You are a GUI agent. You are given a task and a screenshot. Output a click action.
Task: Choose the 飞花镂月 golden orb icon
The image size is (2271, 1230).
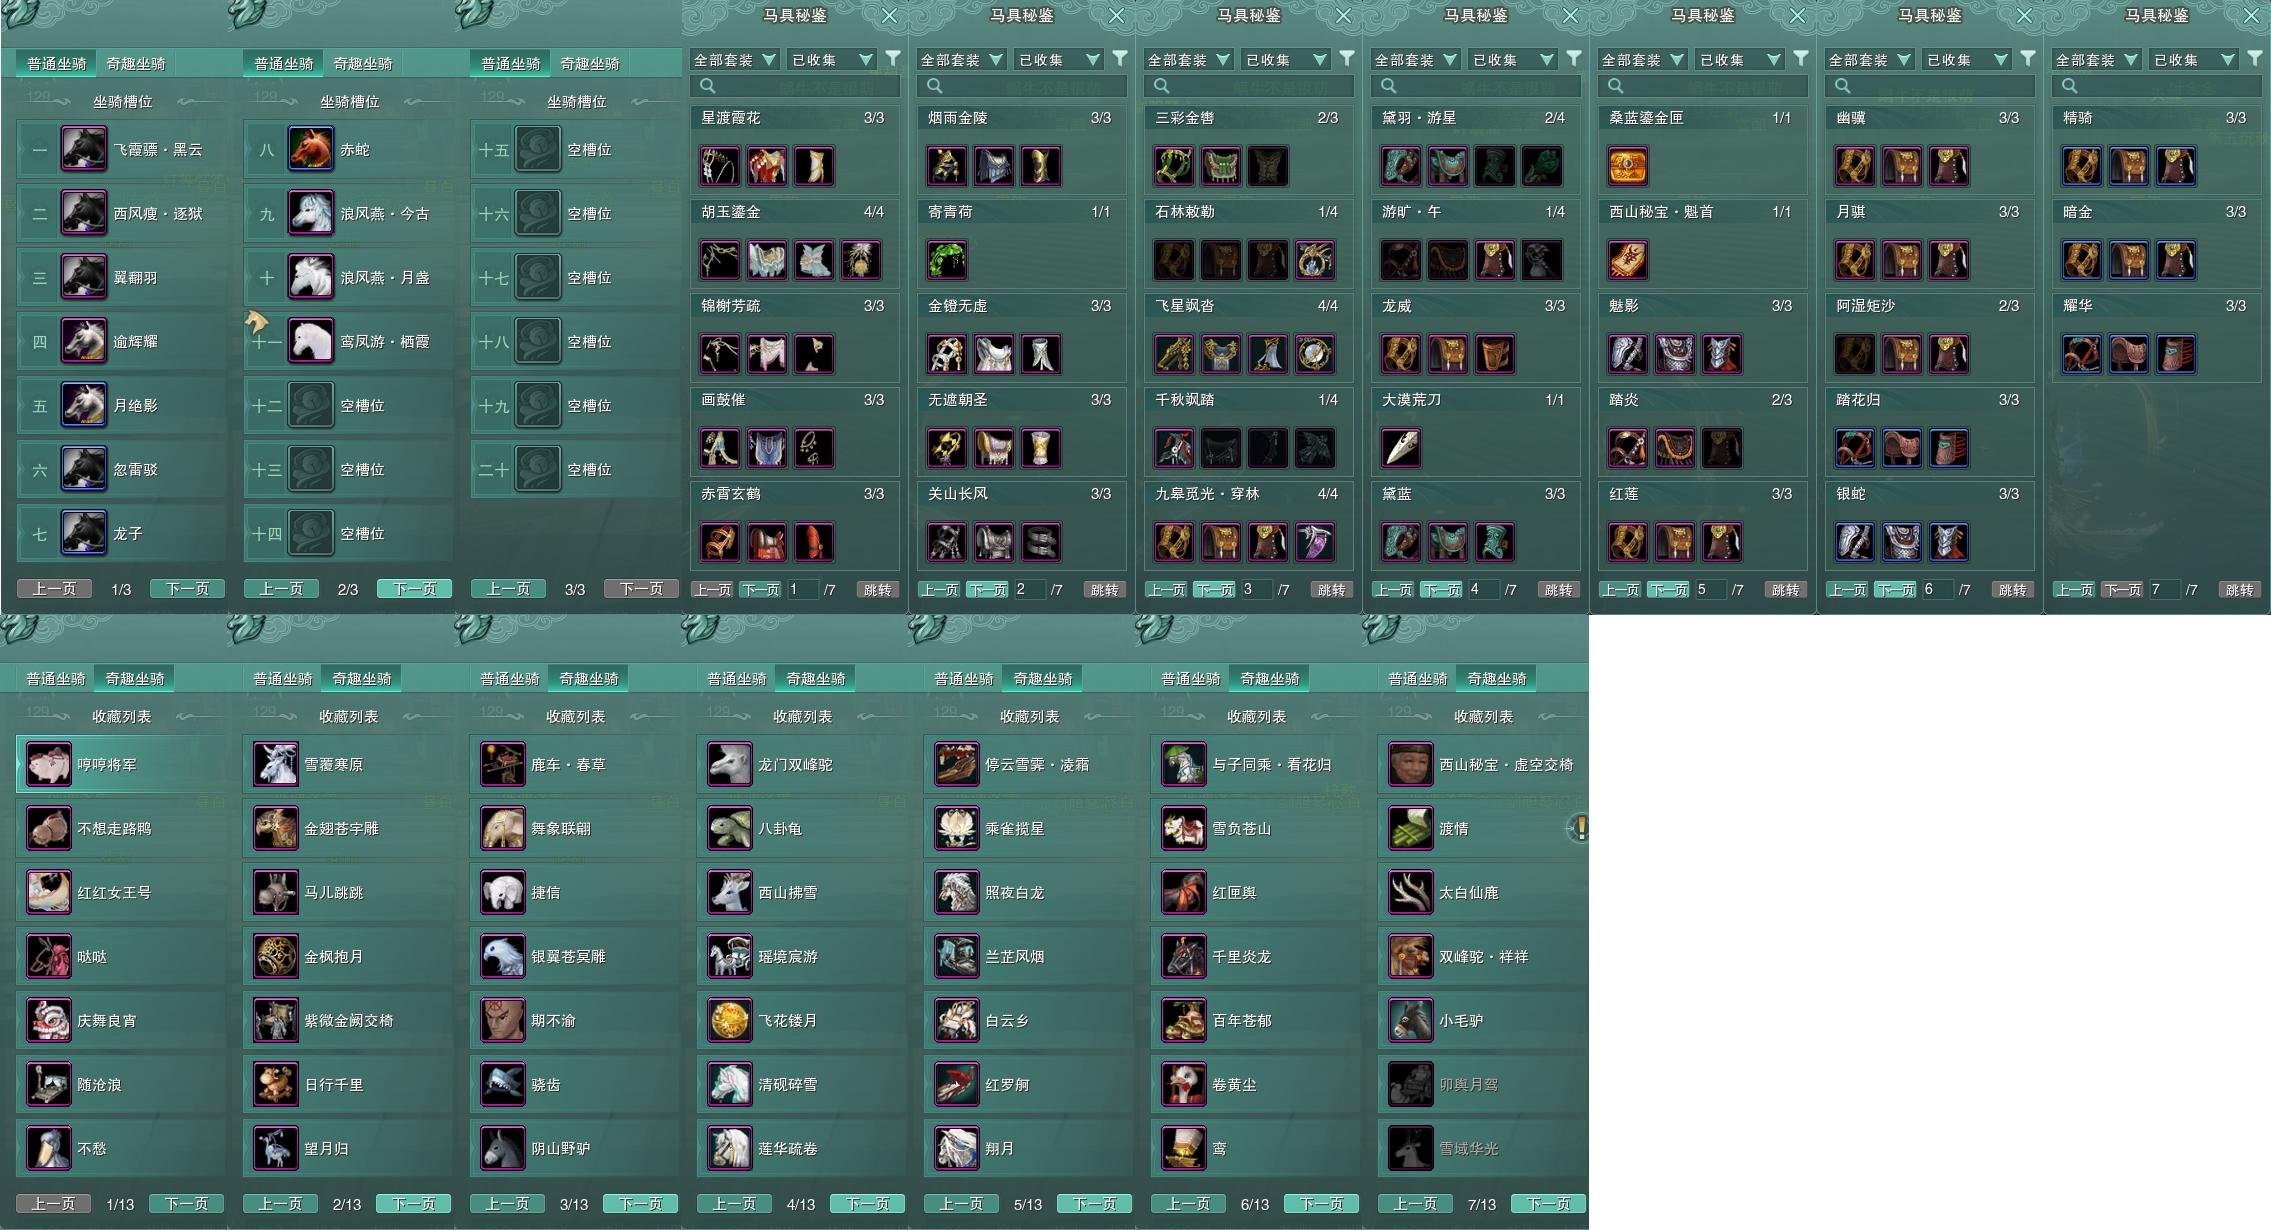730,1020
